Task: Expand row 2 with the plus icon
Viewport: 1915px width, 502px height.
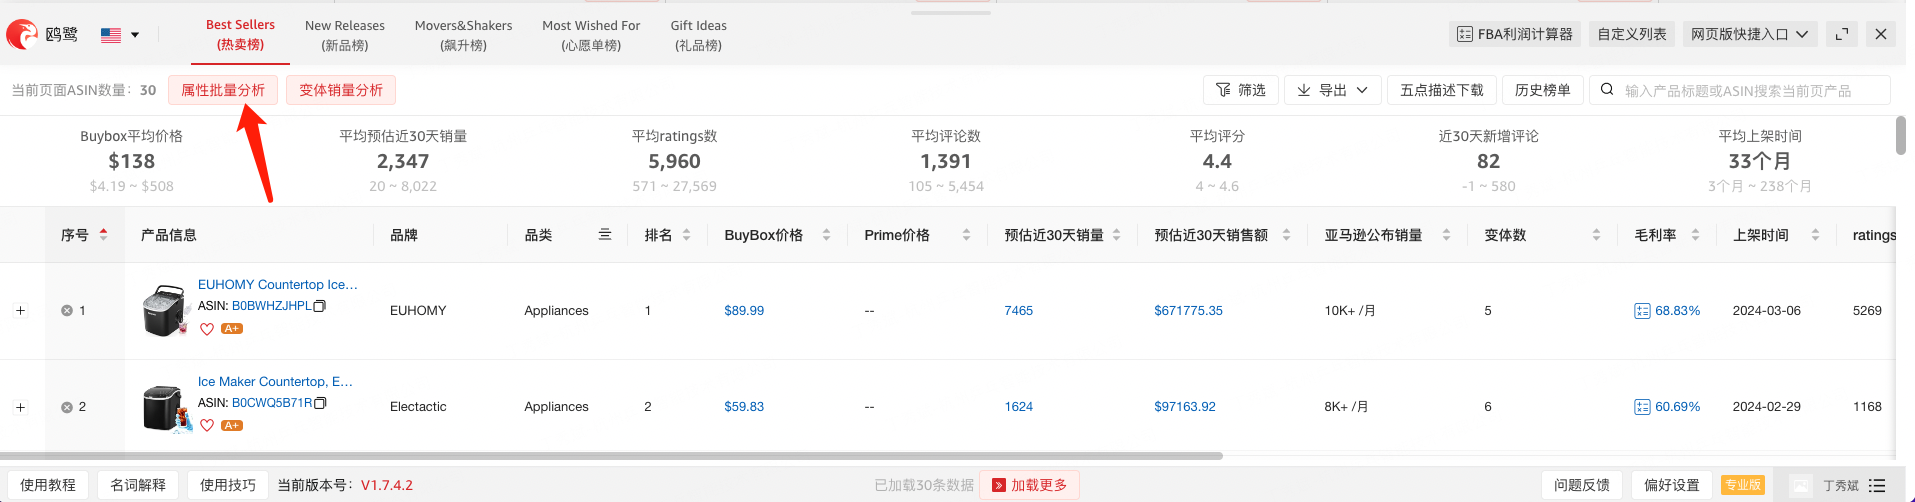Action: 20,407
